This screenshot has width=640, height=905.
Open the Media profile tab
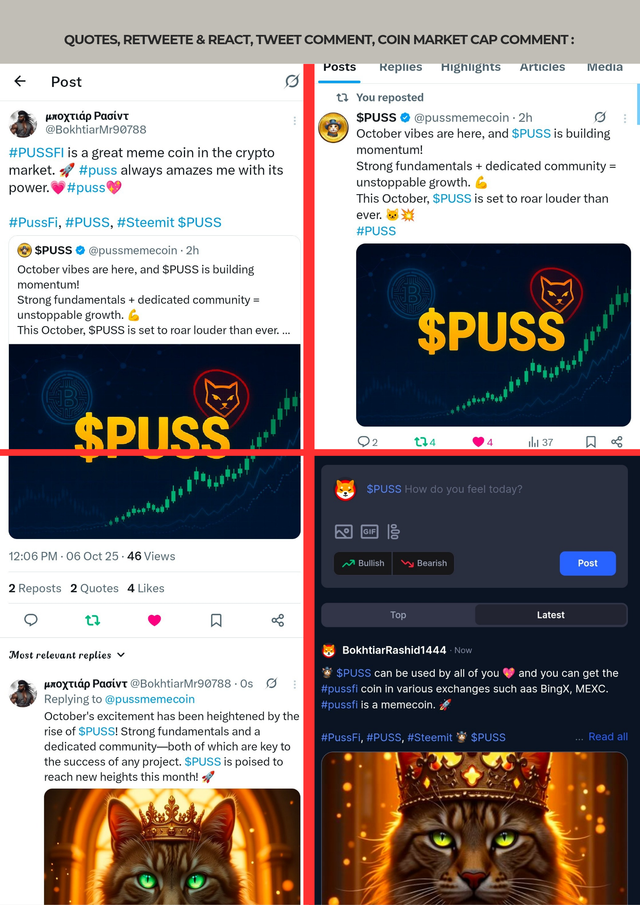coord(604,67)
